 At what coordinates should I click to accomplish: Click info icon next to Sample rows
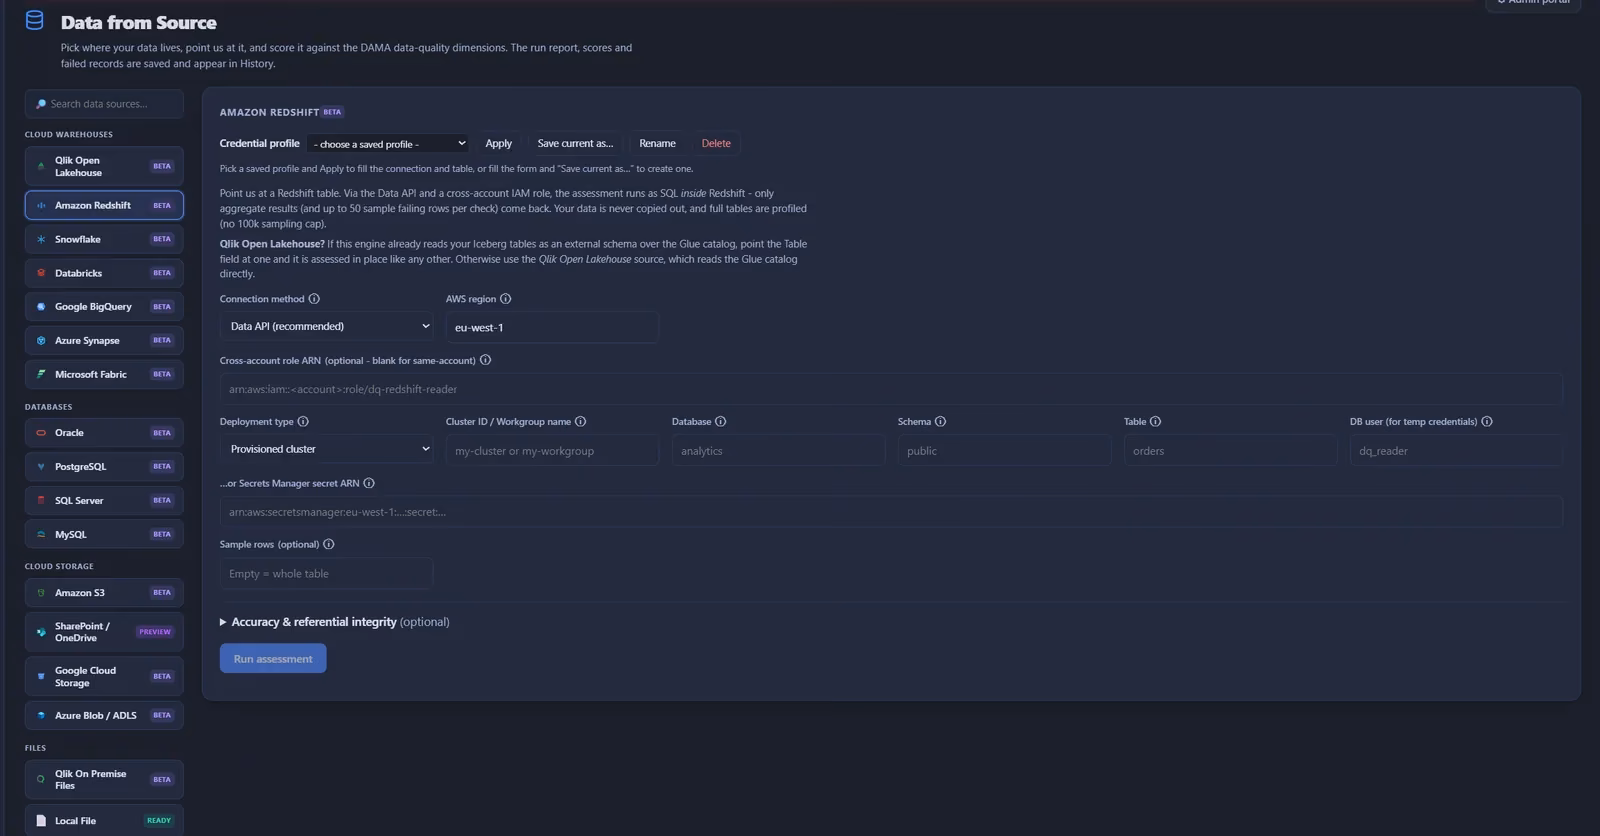tap(329, 544)
